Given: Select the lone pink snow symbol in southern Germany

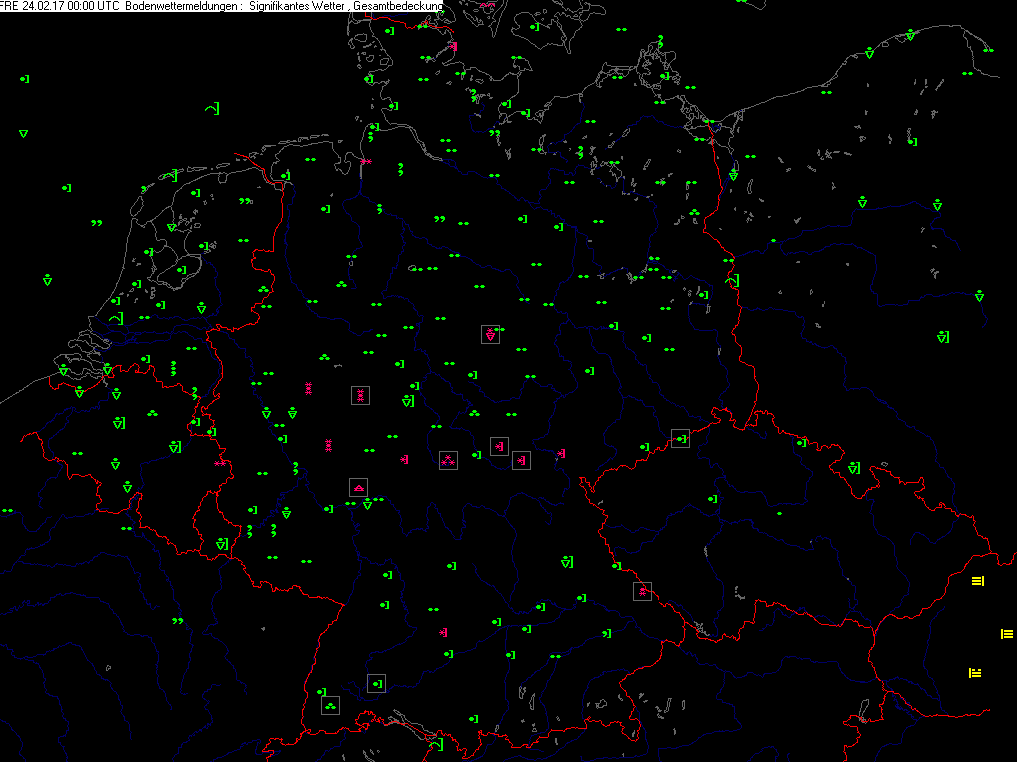Looking at the screenshot, I should click(x=442, y=632).
